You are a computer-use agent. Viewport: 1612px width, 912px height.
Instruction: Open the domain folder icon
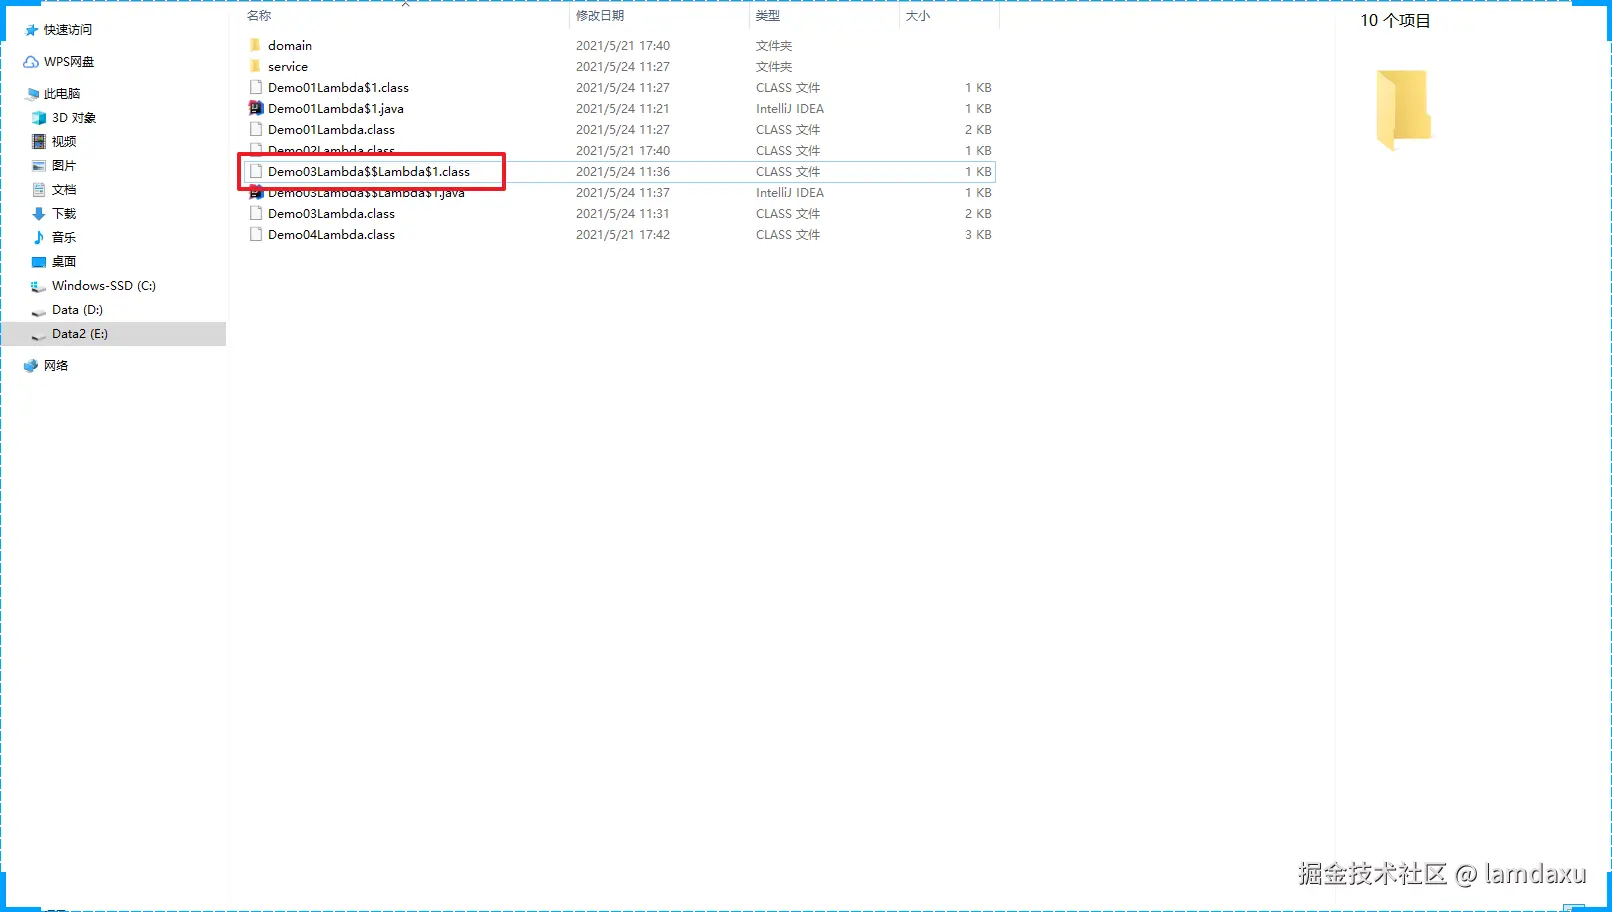click(x=255, y=45)
